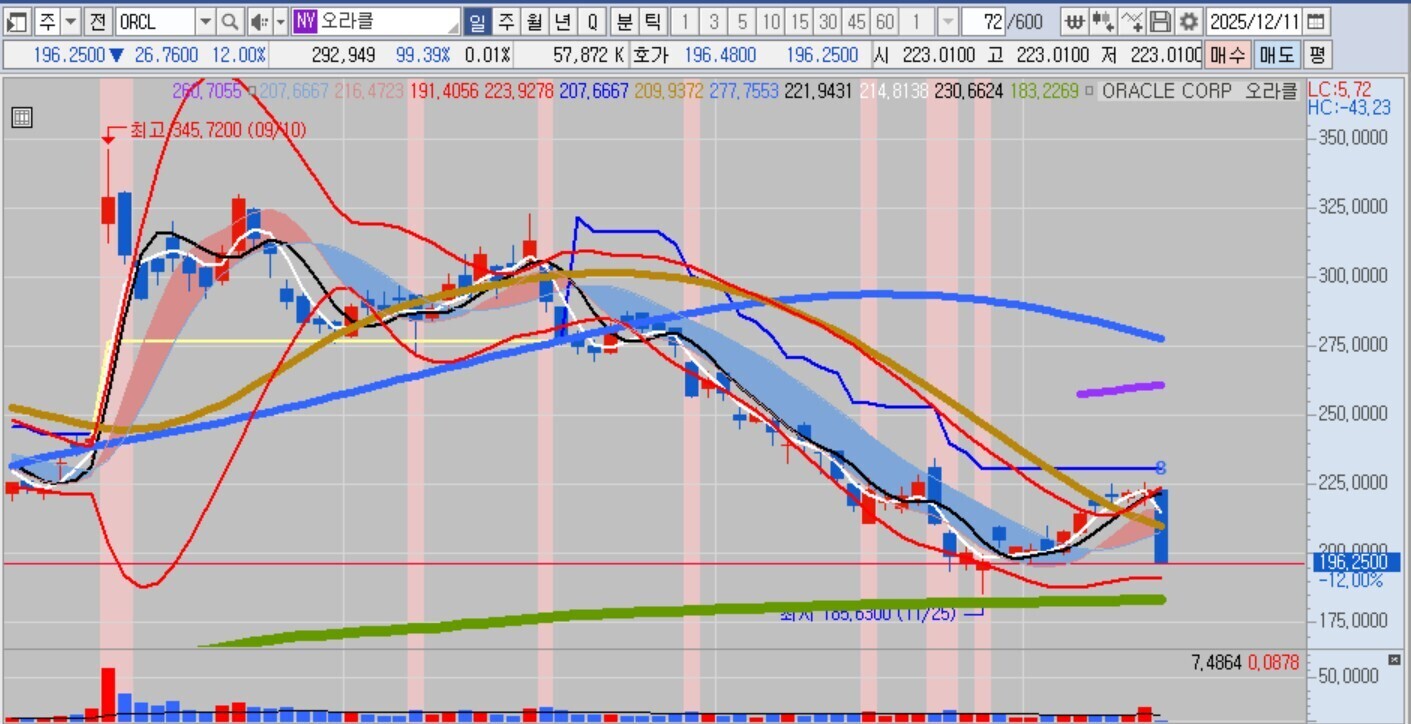Open the data grid icon on the chart
The width and height of the screenshot is (1411, 724).
point(22,117)
